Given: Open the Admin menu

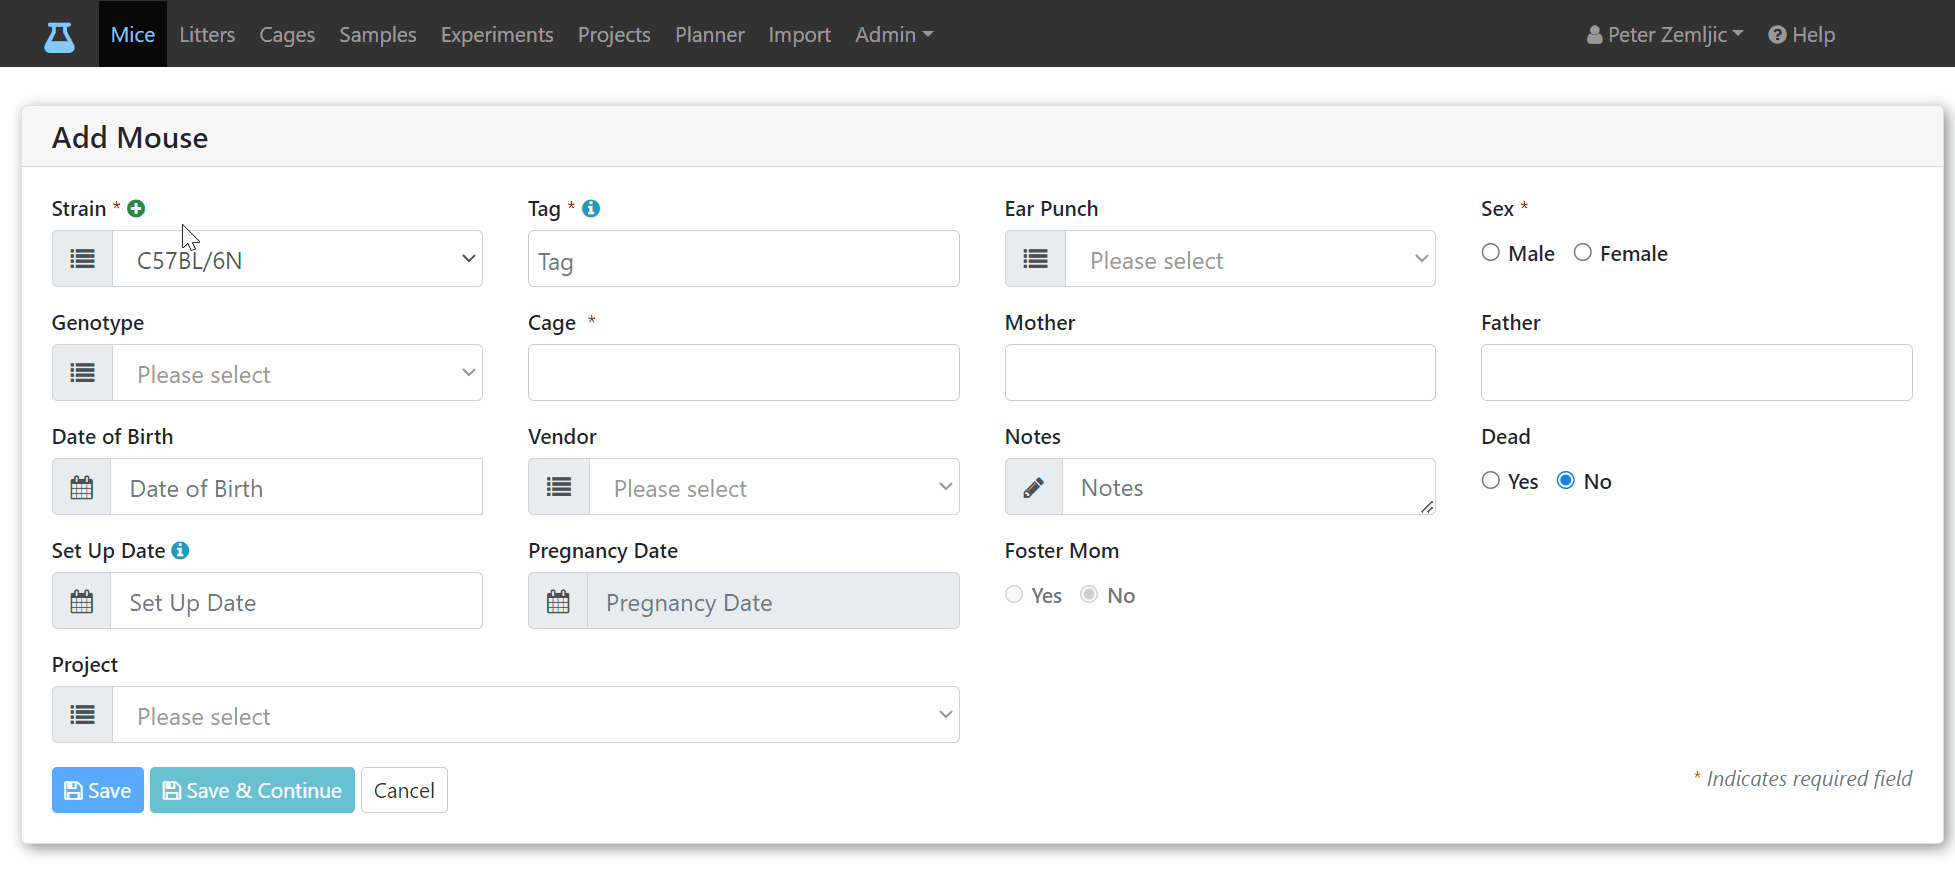Looking at the screenshot, I should 894,34.
